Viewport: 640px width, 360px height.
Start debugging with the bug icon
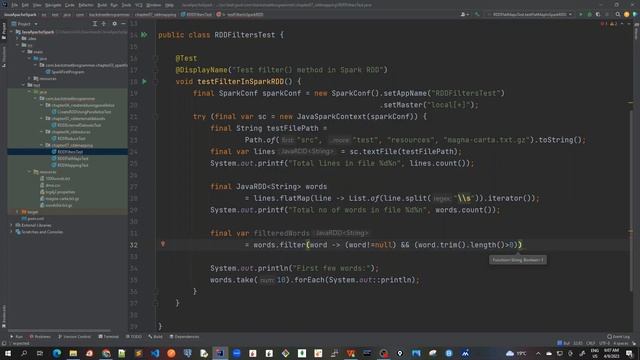pos(589,14)
